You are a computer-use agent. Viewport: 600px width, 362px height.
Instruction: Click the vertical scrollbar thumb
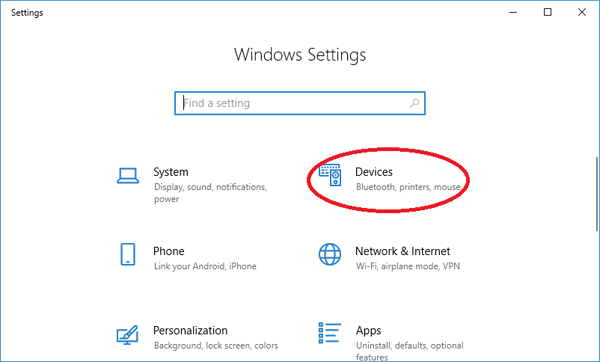pos(597,194)
